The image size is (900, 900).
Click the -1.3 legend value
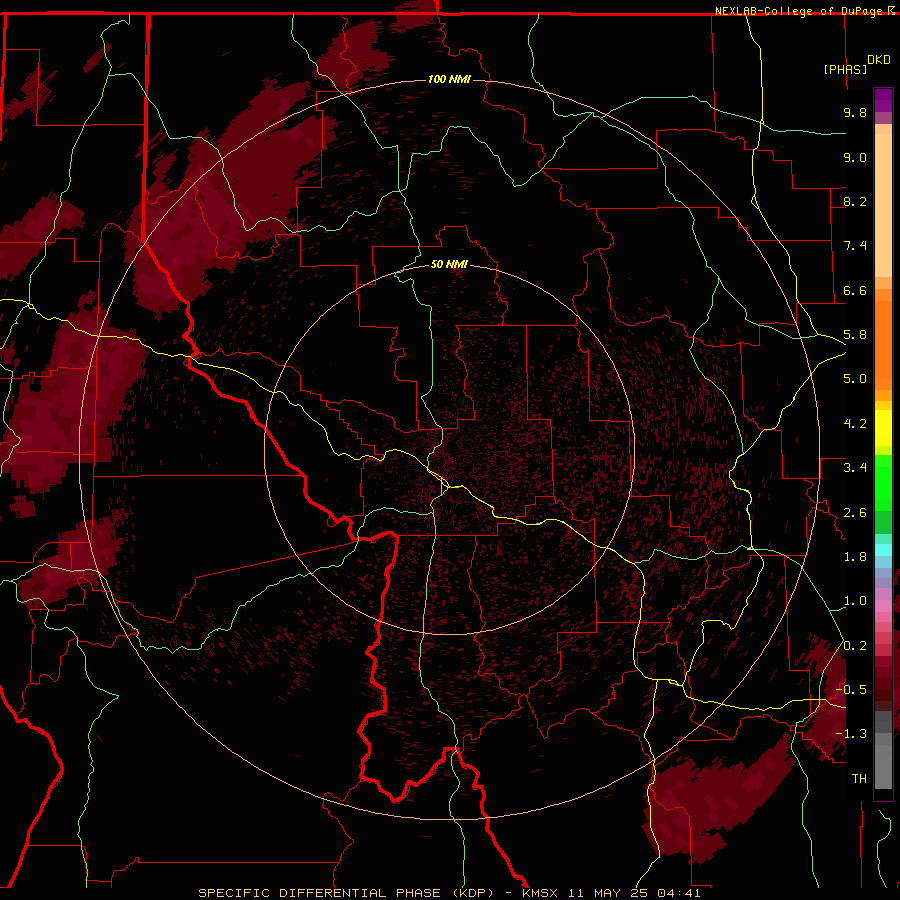[851, 734]
